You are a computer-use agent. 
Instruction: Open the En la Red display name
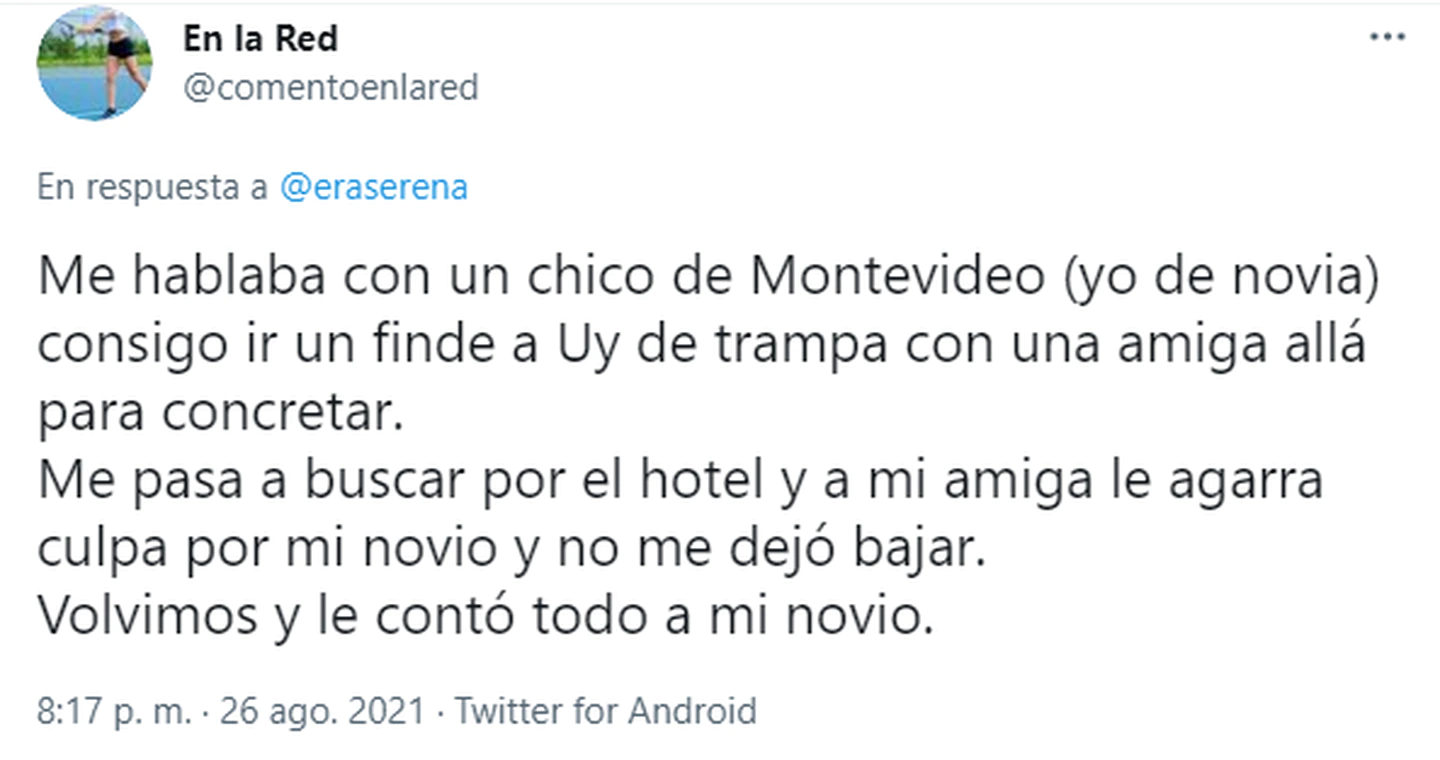tap(260, 39)
